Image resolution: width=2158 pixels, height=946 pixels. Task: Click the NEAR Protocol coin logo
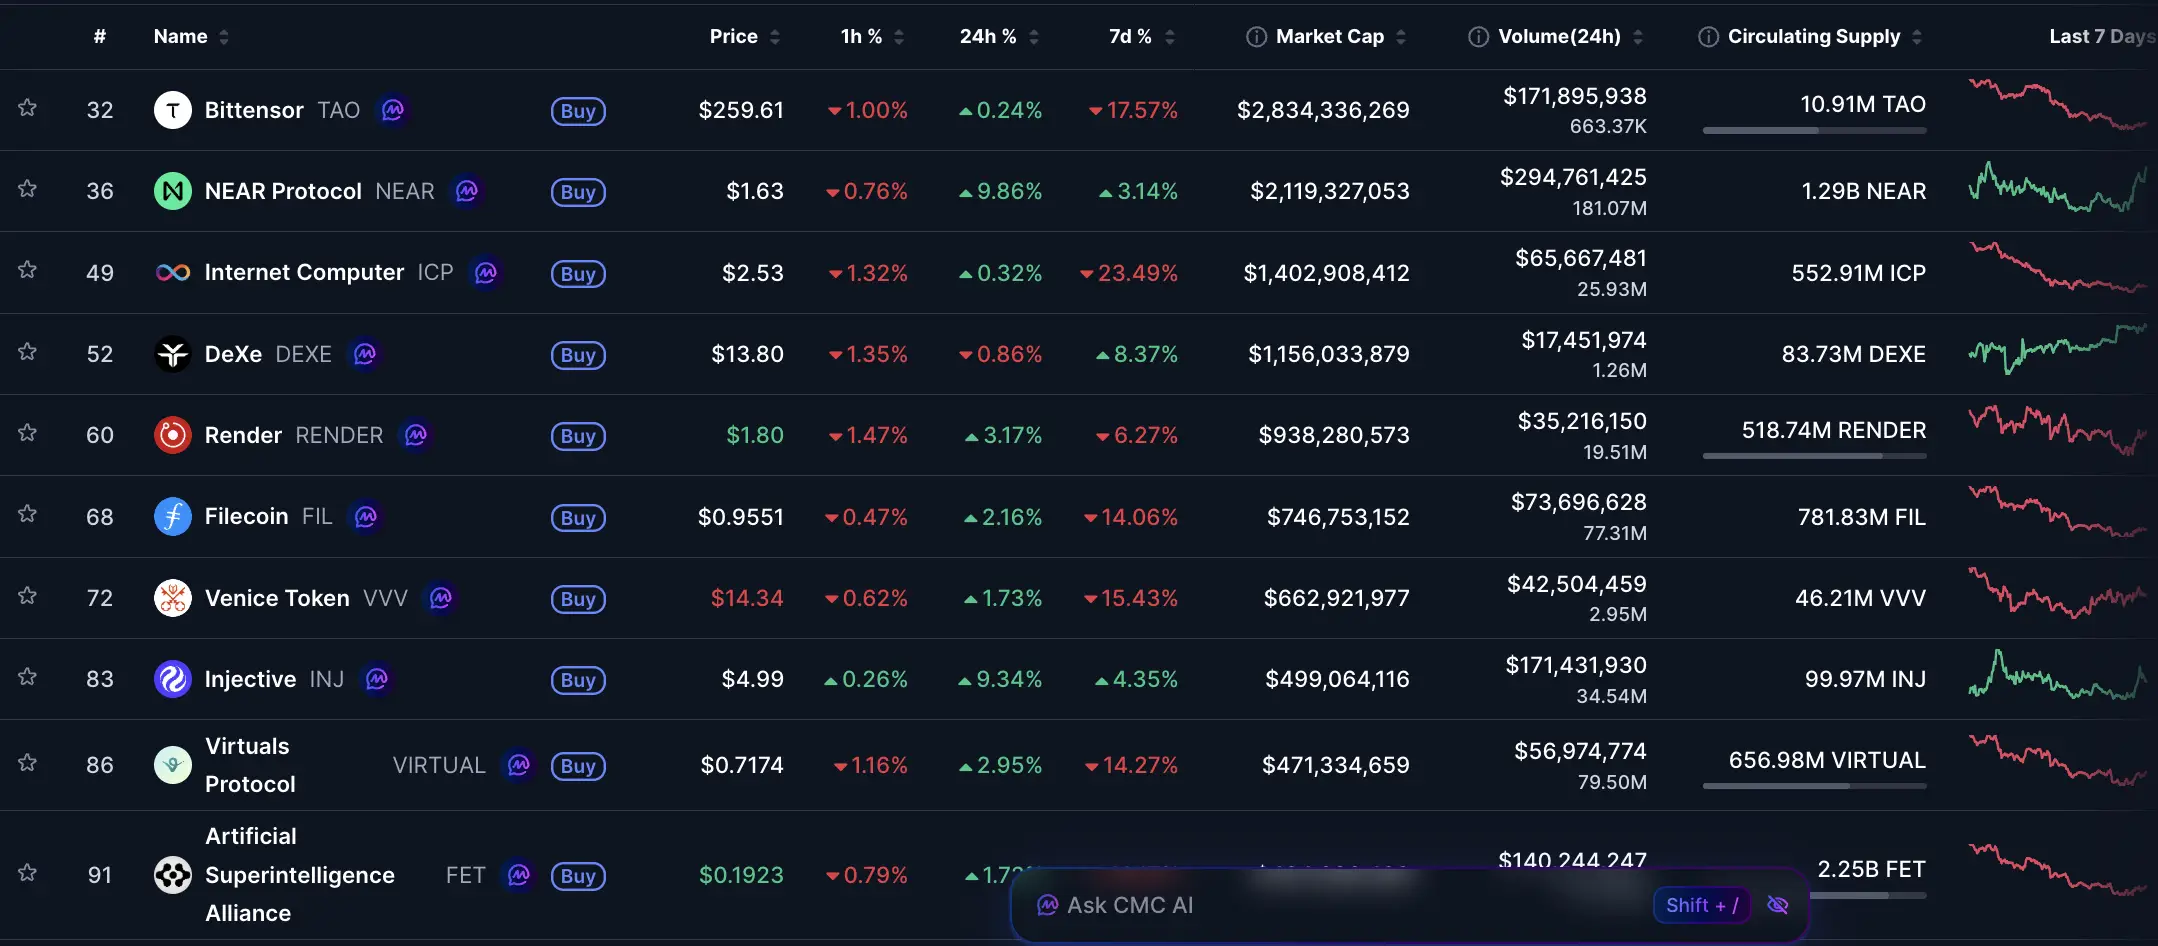173,191
